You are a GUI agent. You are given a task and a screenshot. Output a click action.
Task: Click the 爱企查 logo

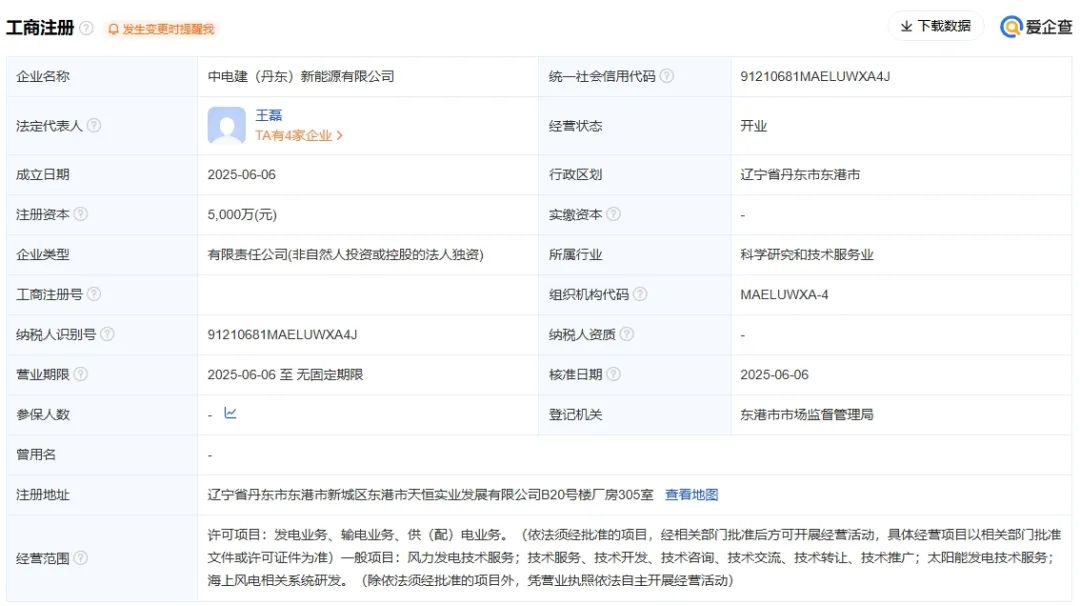click(1036, 27)
